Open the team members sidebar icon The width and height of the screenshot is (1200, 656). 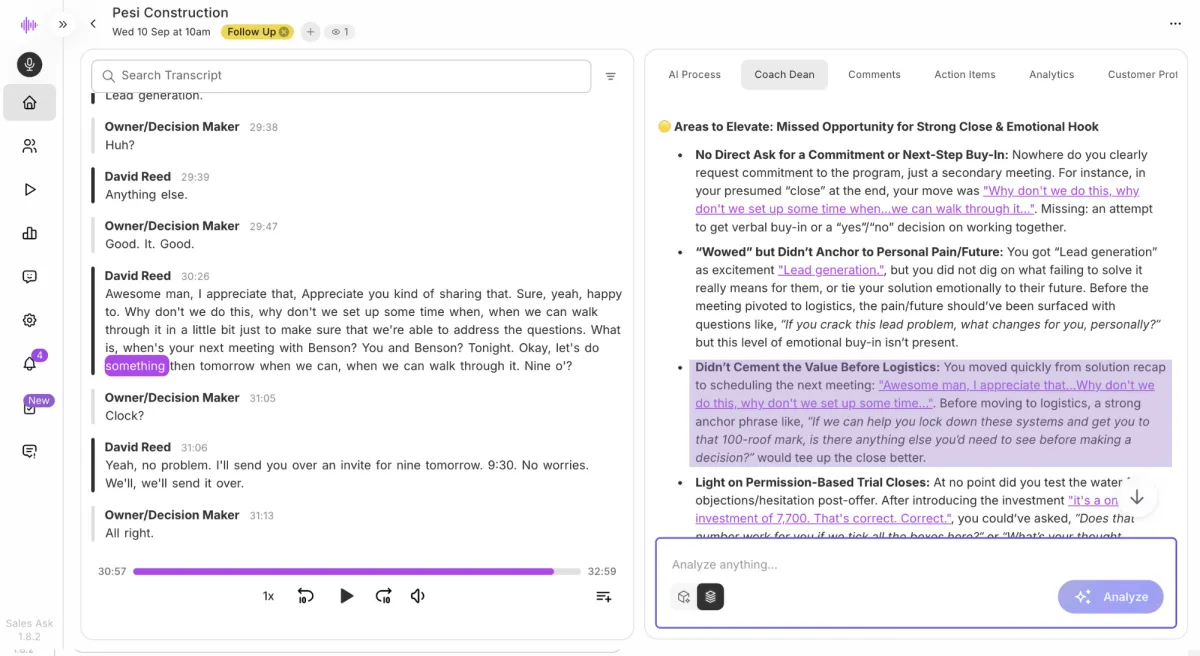29,146
